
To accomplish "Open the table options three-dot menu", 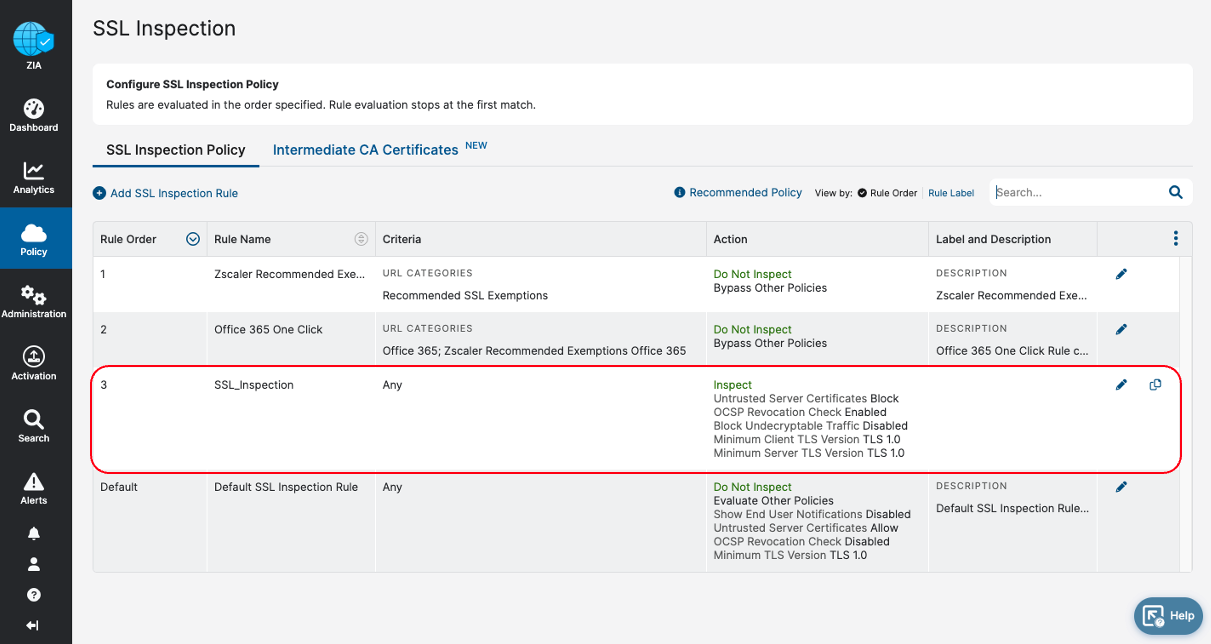I will pos(1175,239).
